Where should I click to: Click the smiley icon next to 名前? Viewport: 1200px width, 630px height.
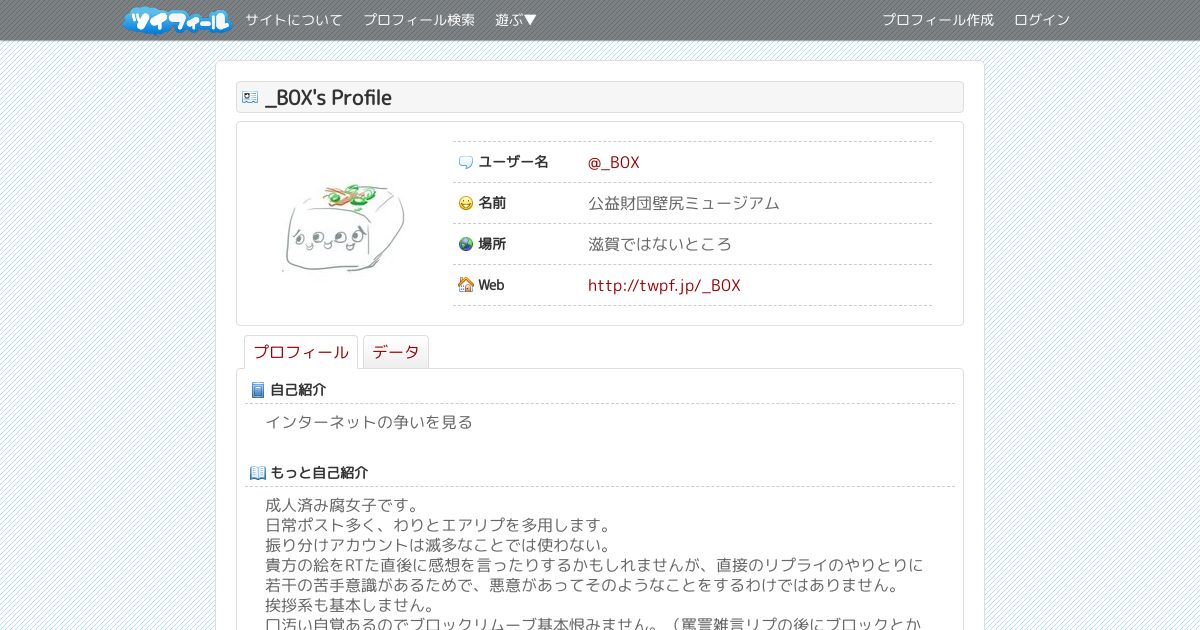465,203
